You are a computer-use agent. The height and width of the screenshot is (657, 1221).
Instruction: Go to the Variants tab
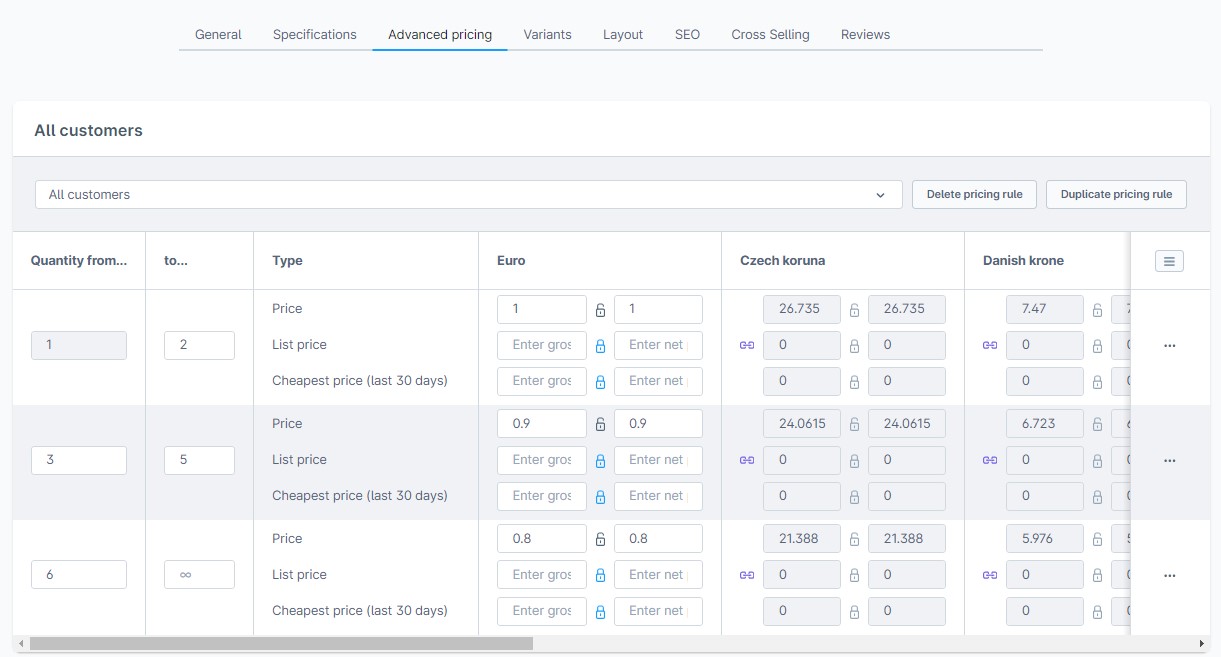pos(547,34)
